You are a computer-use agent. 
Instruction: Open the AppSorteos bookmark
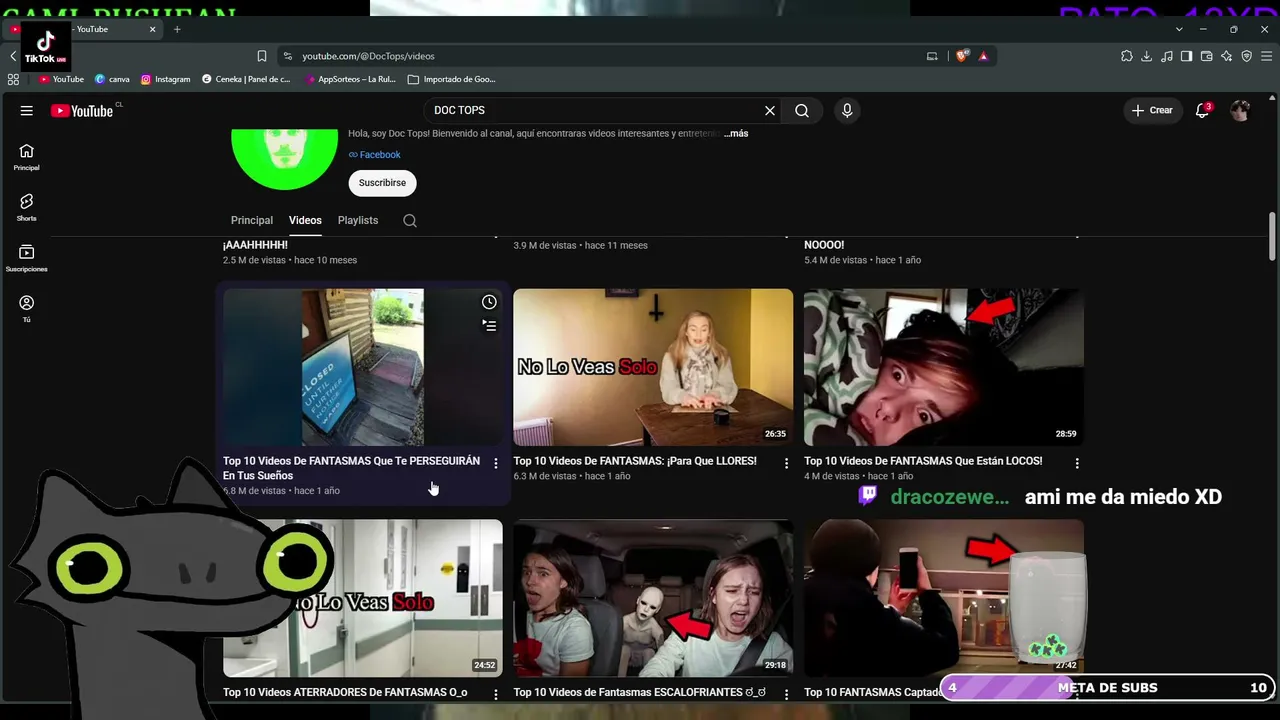(x=351, y=79)
